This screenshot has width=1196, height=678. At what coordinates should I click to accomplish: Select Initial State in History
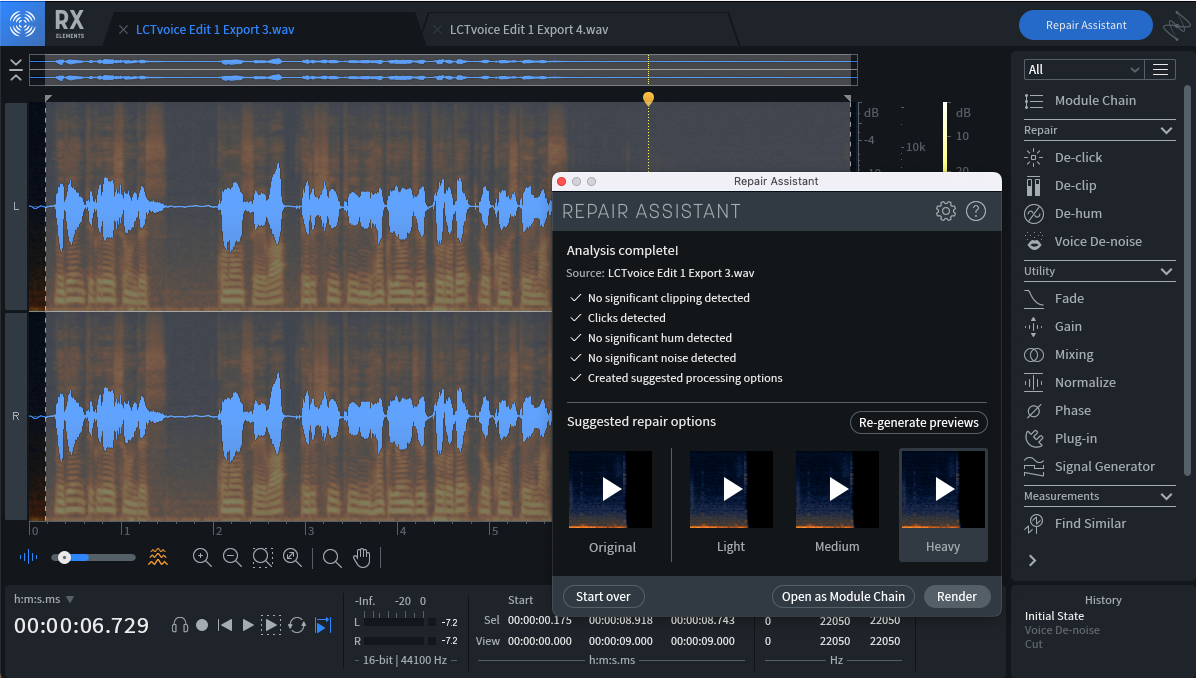coord(1054,616)
